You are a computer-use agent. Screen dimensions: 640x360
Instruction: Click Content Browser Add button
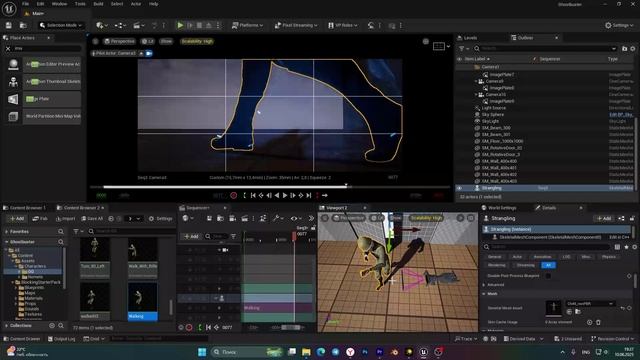click(17, 219)
